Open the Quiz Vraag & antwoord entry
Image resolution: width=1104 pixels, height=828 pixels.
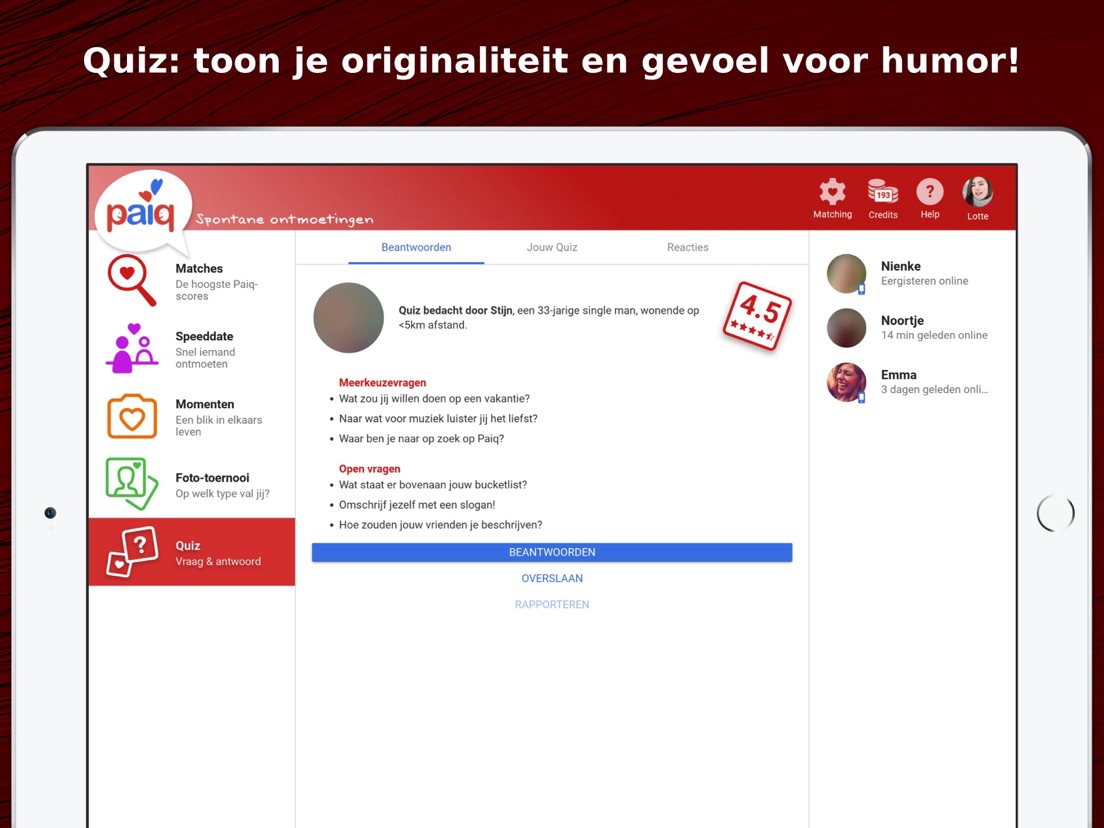click(192, 552)
